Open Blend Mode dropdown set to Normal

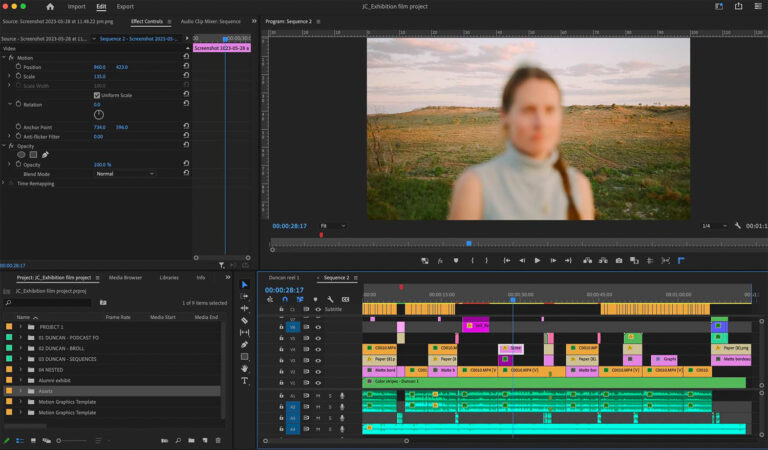125,174
